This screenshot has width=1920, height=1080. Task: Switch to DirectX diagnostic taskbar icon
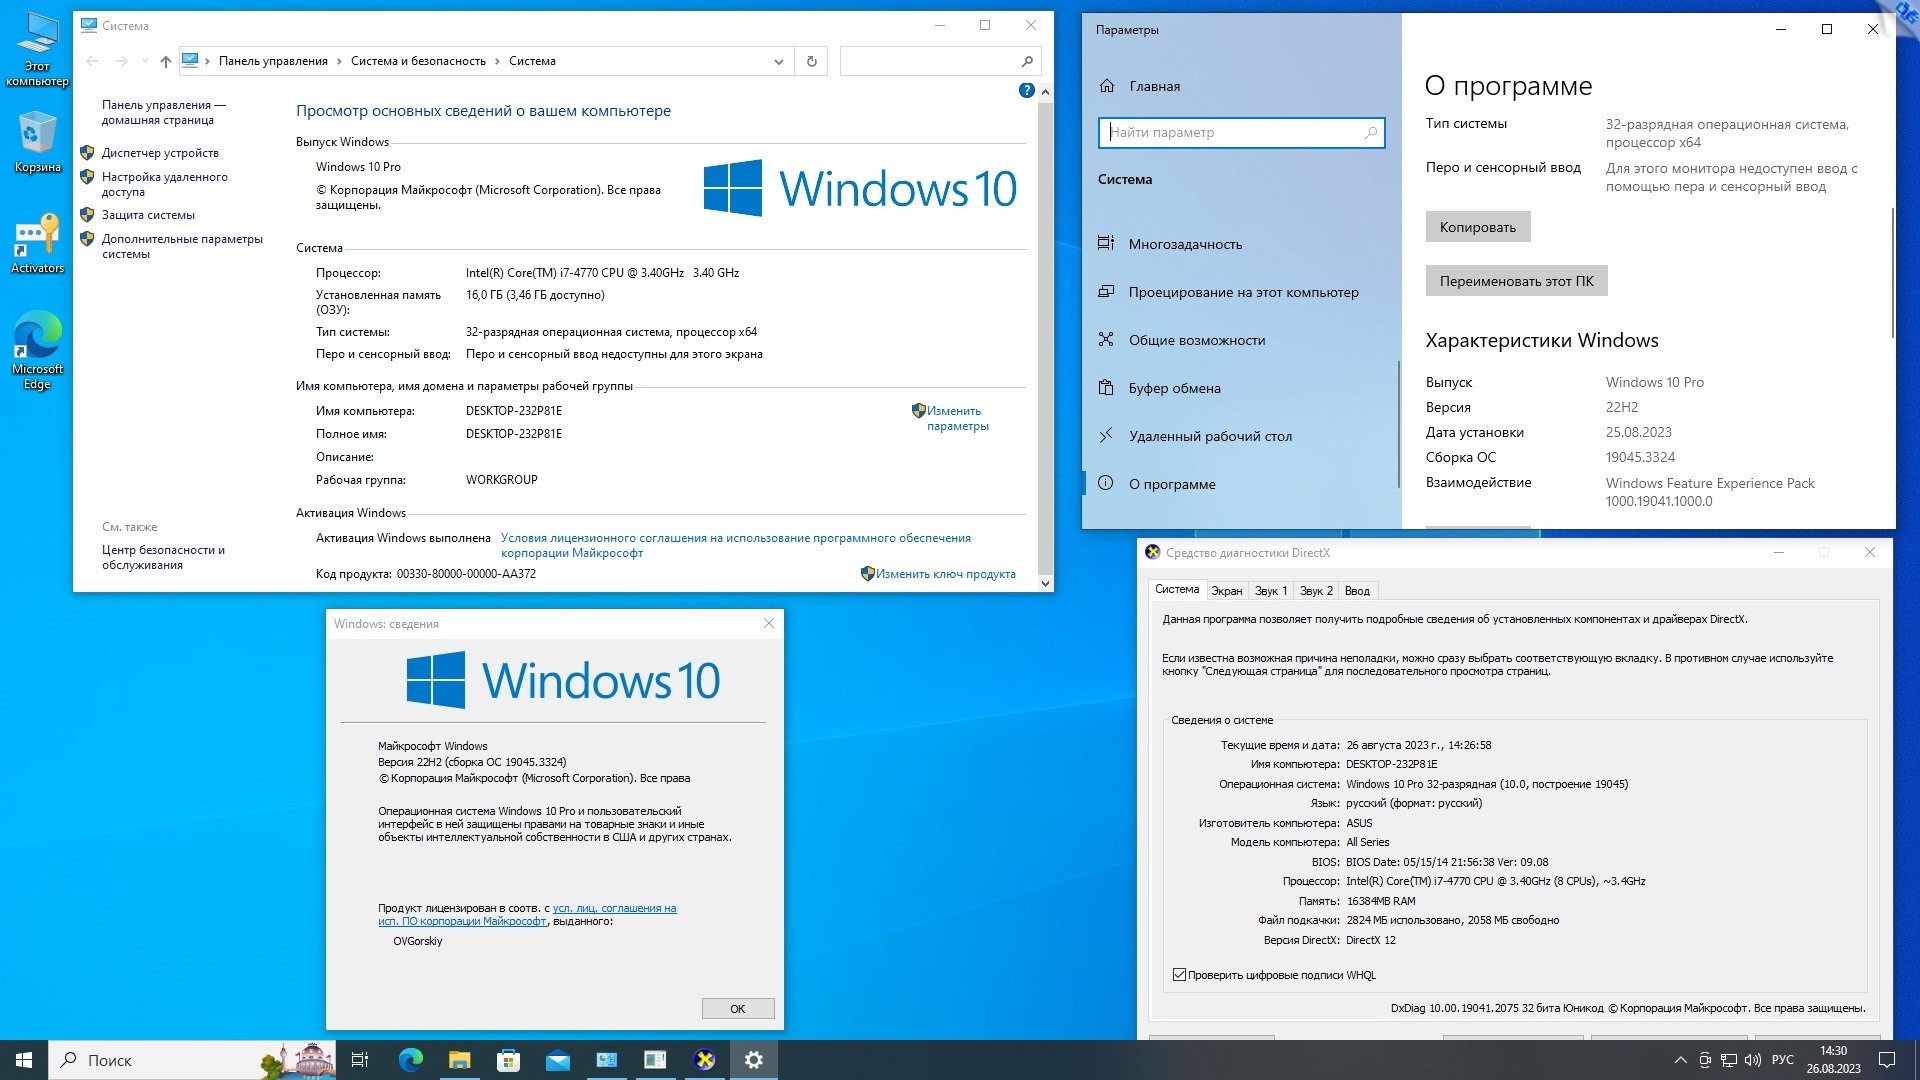tap(705, 1060)
